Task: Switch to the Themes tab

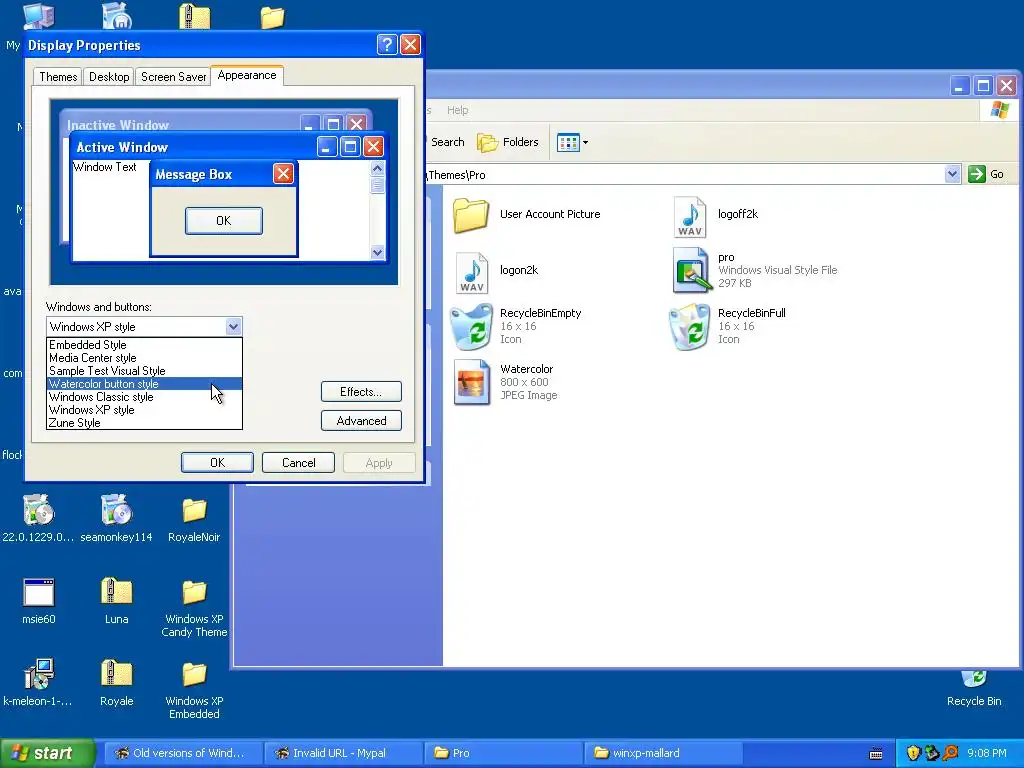Action: coord(58,77)
